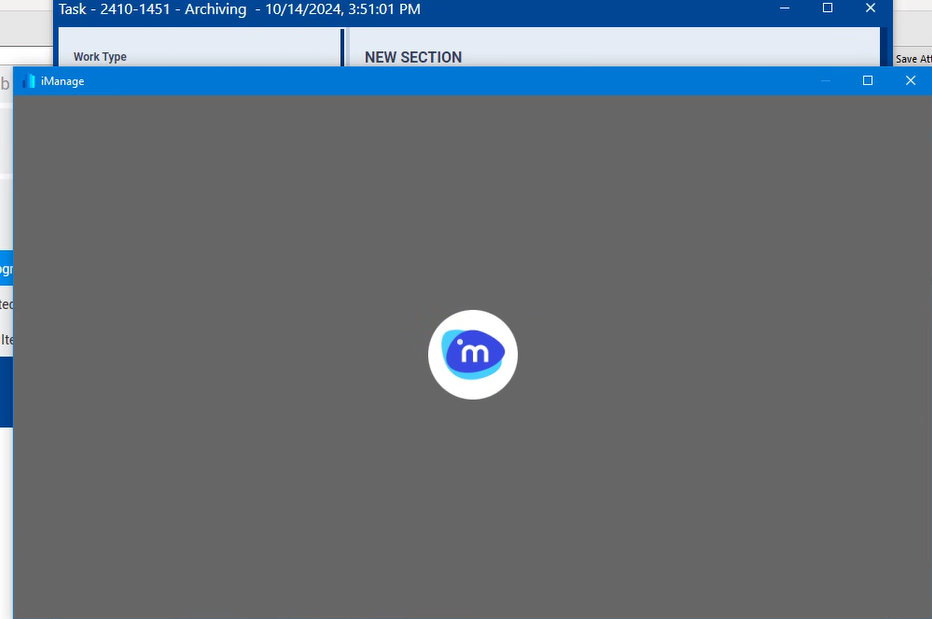Viewport: 932px width, 619px height.
Task: Click the 'Ite' truncated item at the left edge
Action: 6,340
